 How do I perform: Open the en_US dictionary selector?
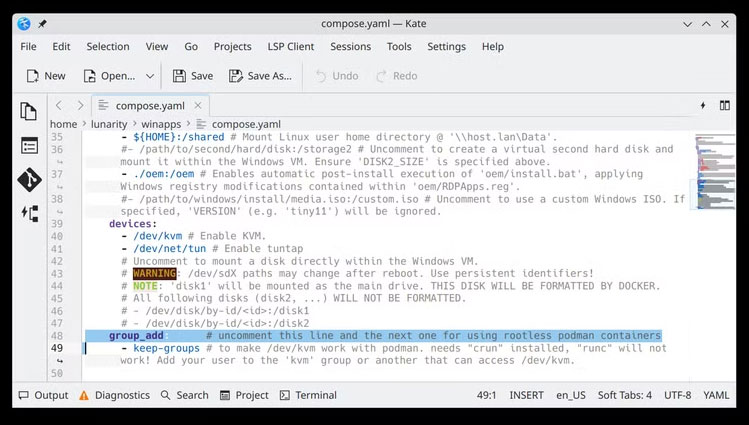[571, 395]
